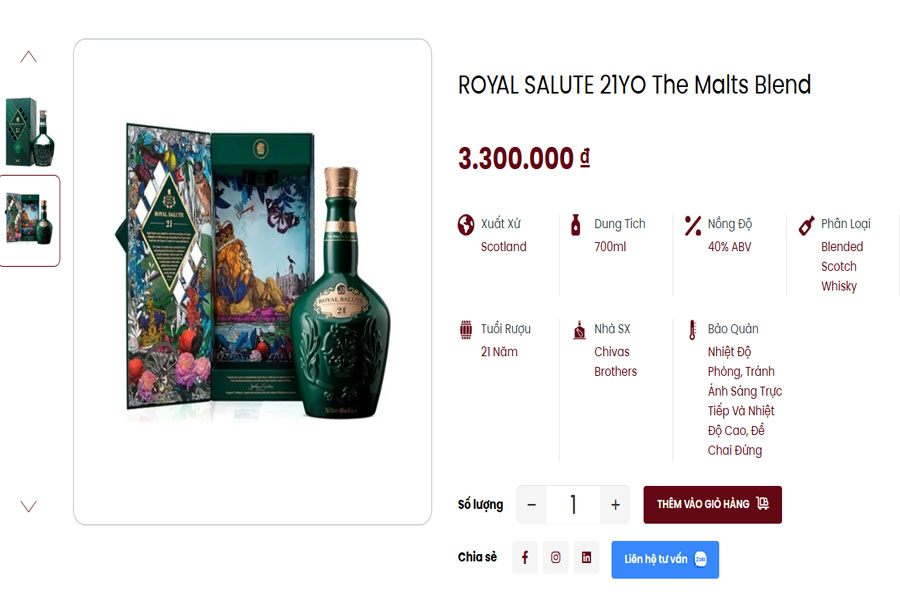Click the barrel icon beside Tuổi Rượu
Image resolution: width=900 pixels, height=600 pixels.
[466, 329]
